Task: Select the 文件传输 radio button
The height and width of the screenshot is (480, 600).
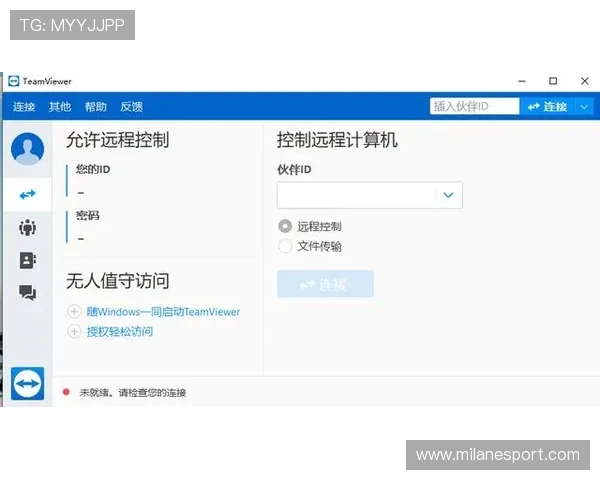Action: click(x=285, y=246)
